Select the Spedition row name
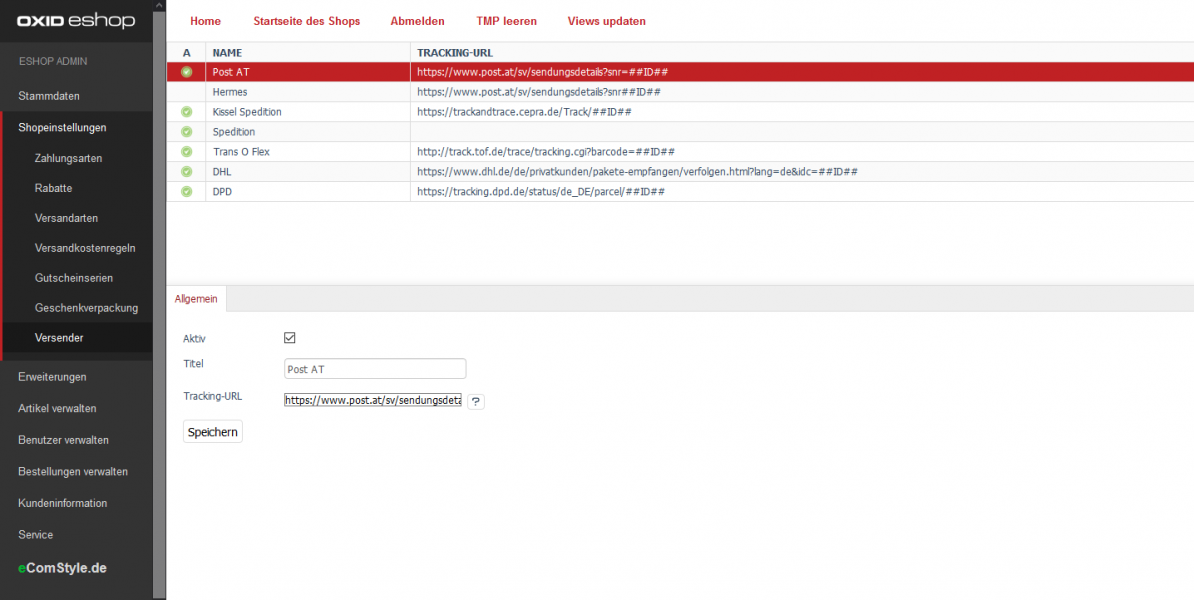The height and width of the screenshot is (600, 1194). pos(234,132)
